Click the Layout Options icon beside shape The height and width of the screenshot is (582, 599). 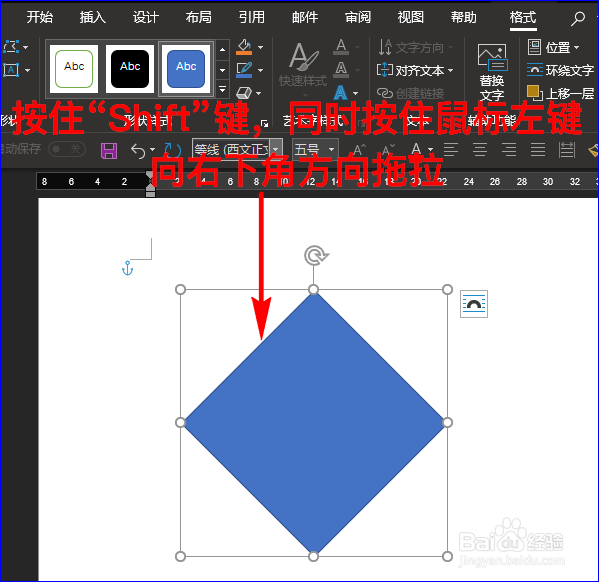pyautogui.click(x=474, y=304)
